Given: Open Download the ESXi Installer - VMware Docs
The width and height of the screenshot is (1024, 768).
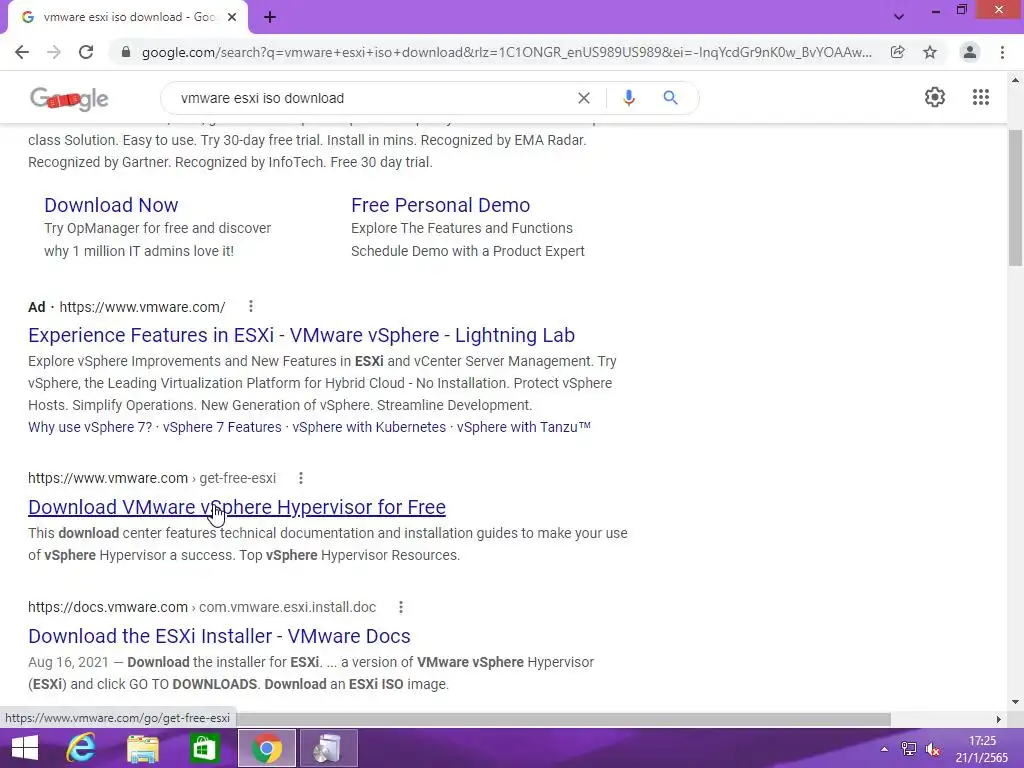Looking at the screenshot, I should (x=219, y=636).
